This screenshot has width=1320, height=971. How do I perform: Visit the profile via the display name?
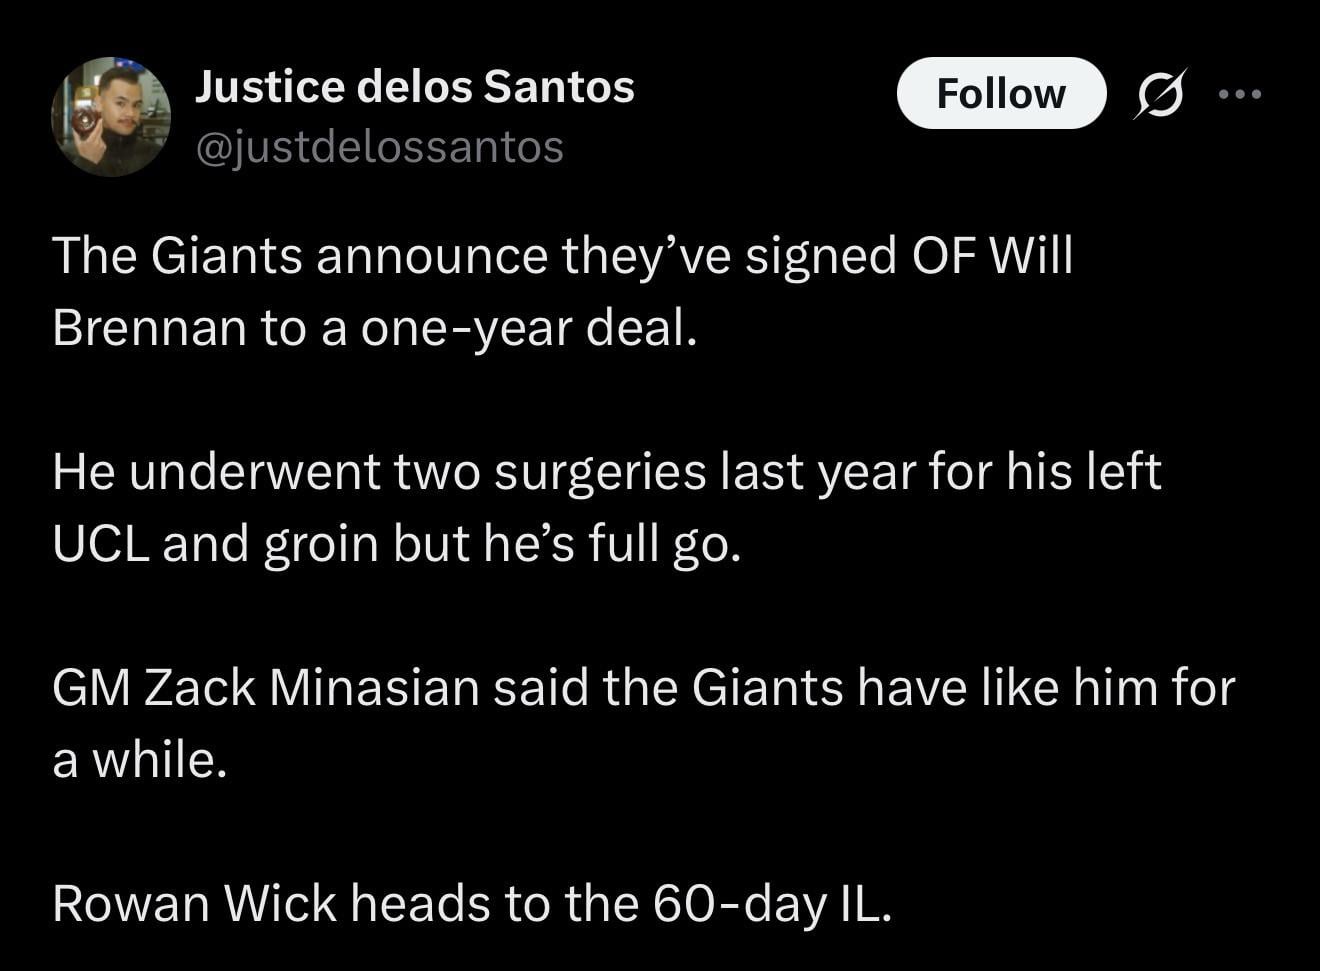click(x=415, y=85)
